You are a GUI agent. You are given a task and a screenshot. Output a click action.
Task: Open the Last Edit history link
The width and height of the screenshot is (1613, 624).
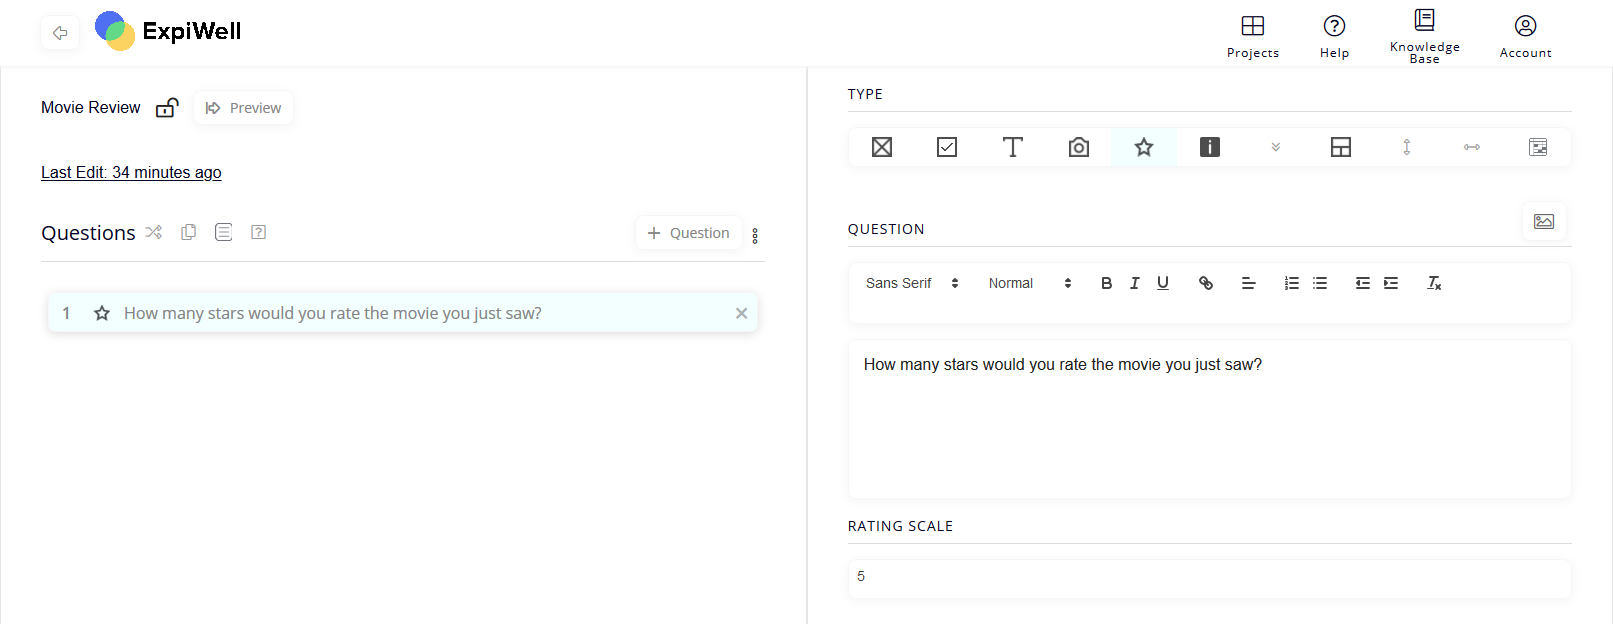[x=131, y=172]
